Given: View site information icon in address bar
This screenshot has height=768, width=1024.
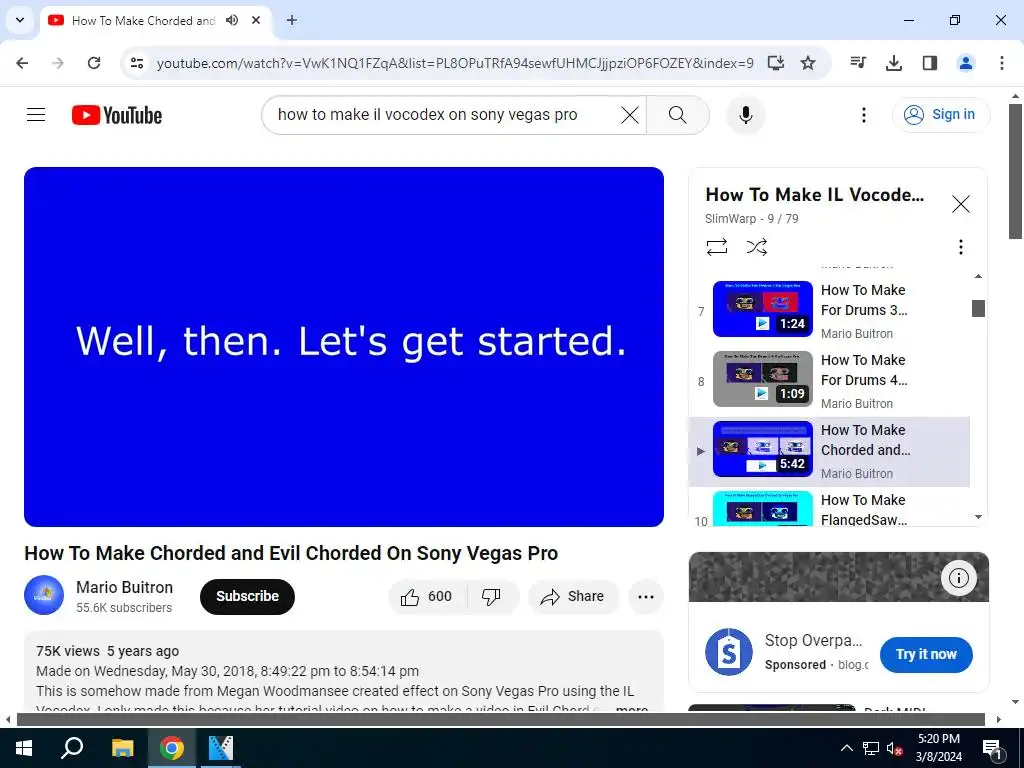Looking at the screenshot, I should coord(136,63).
